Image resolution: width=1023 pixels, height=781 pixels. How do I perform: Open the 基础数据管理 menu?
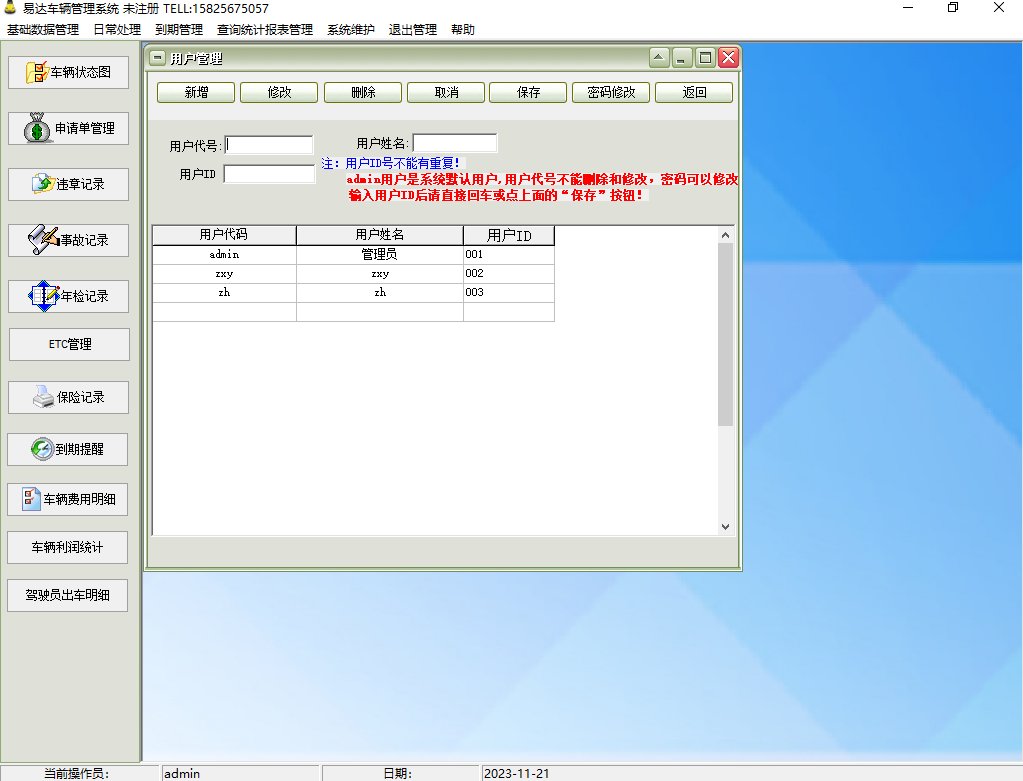click(43, 30)
